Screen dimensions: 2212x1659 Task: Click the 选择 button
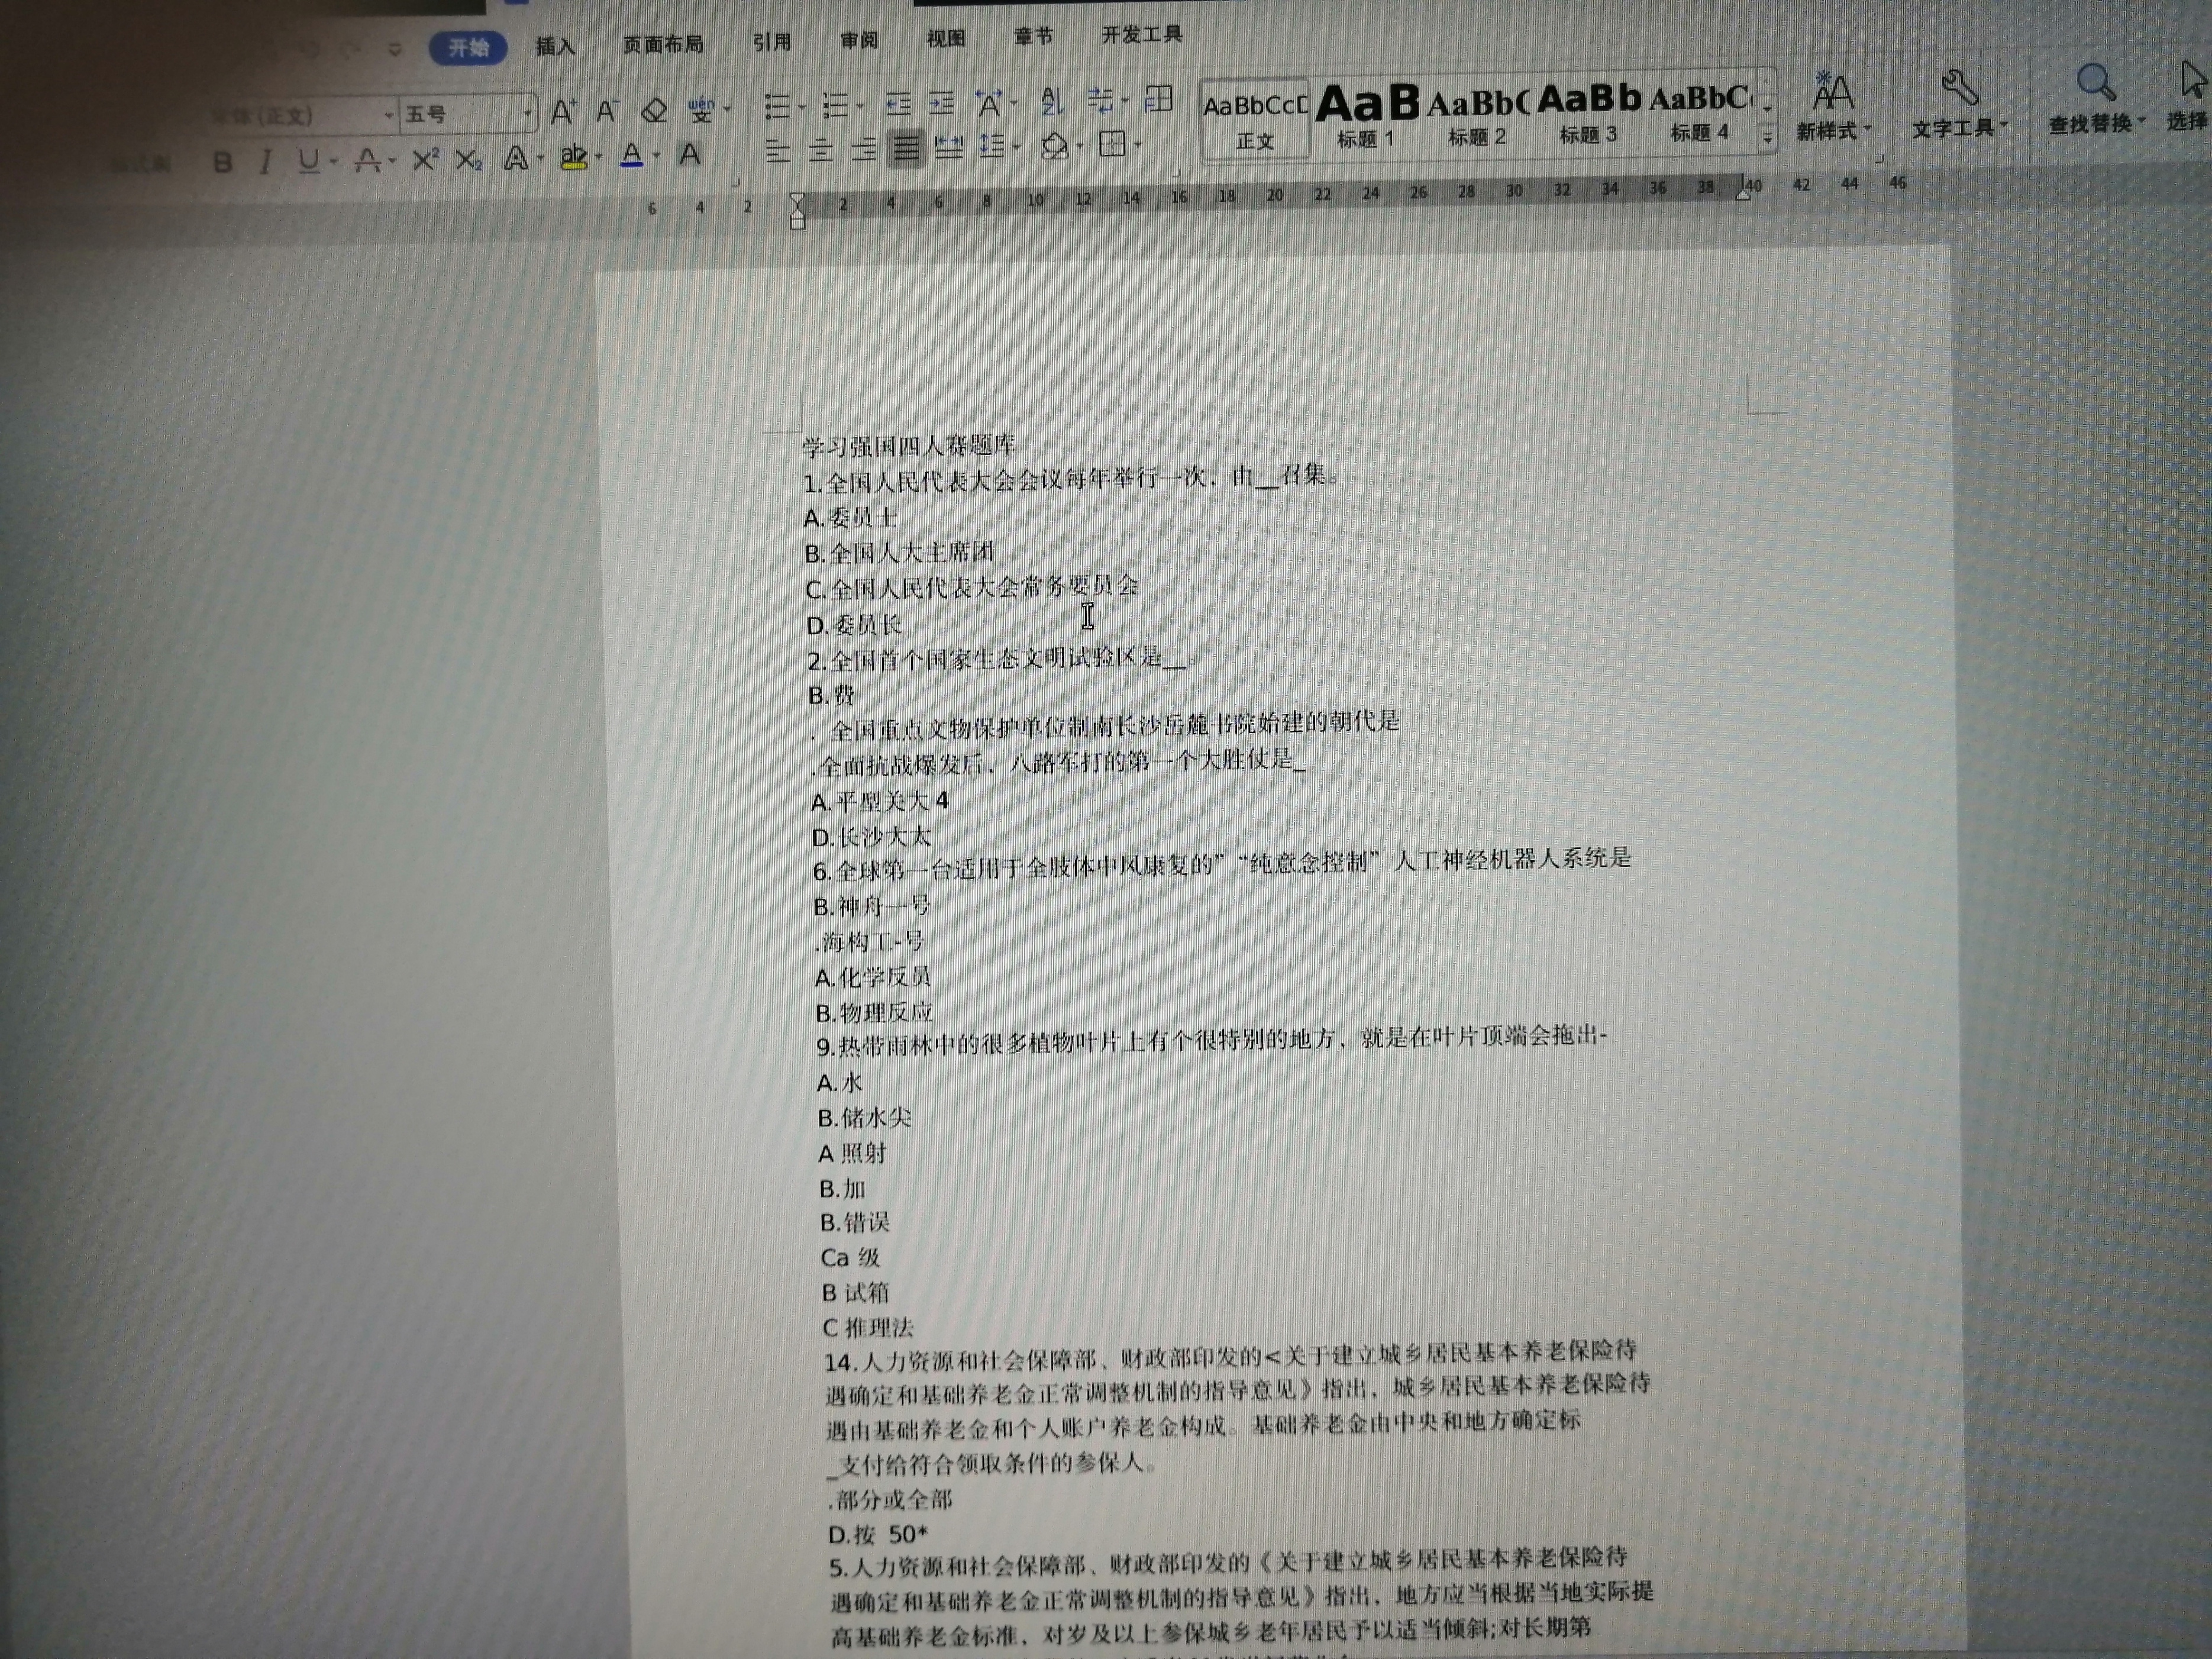pyautogui.click(x=2189, y=96)
